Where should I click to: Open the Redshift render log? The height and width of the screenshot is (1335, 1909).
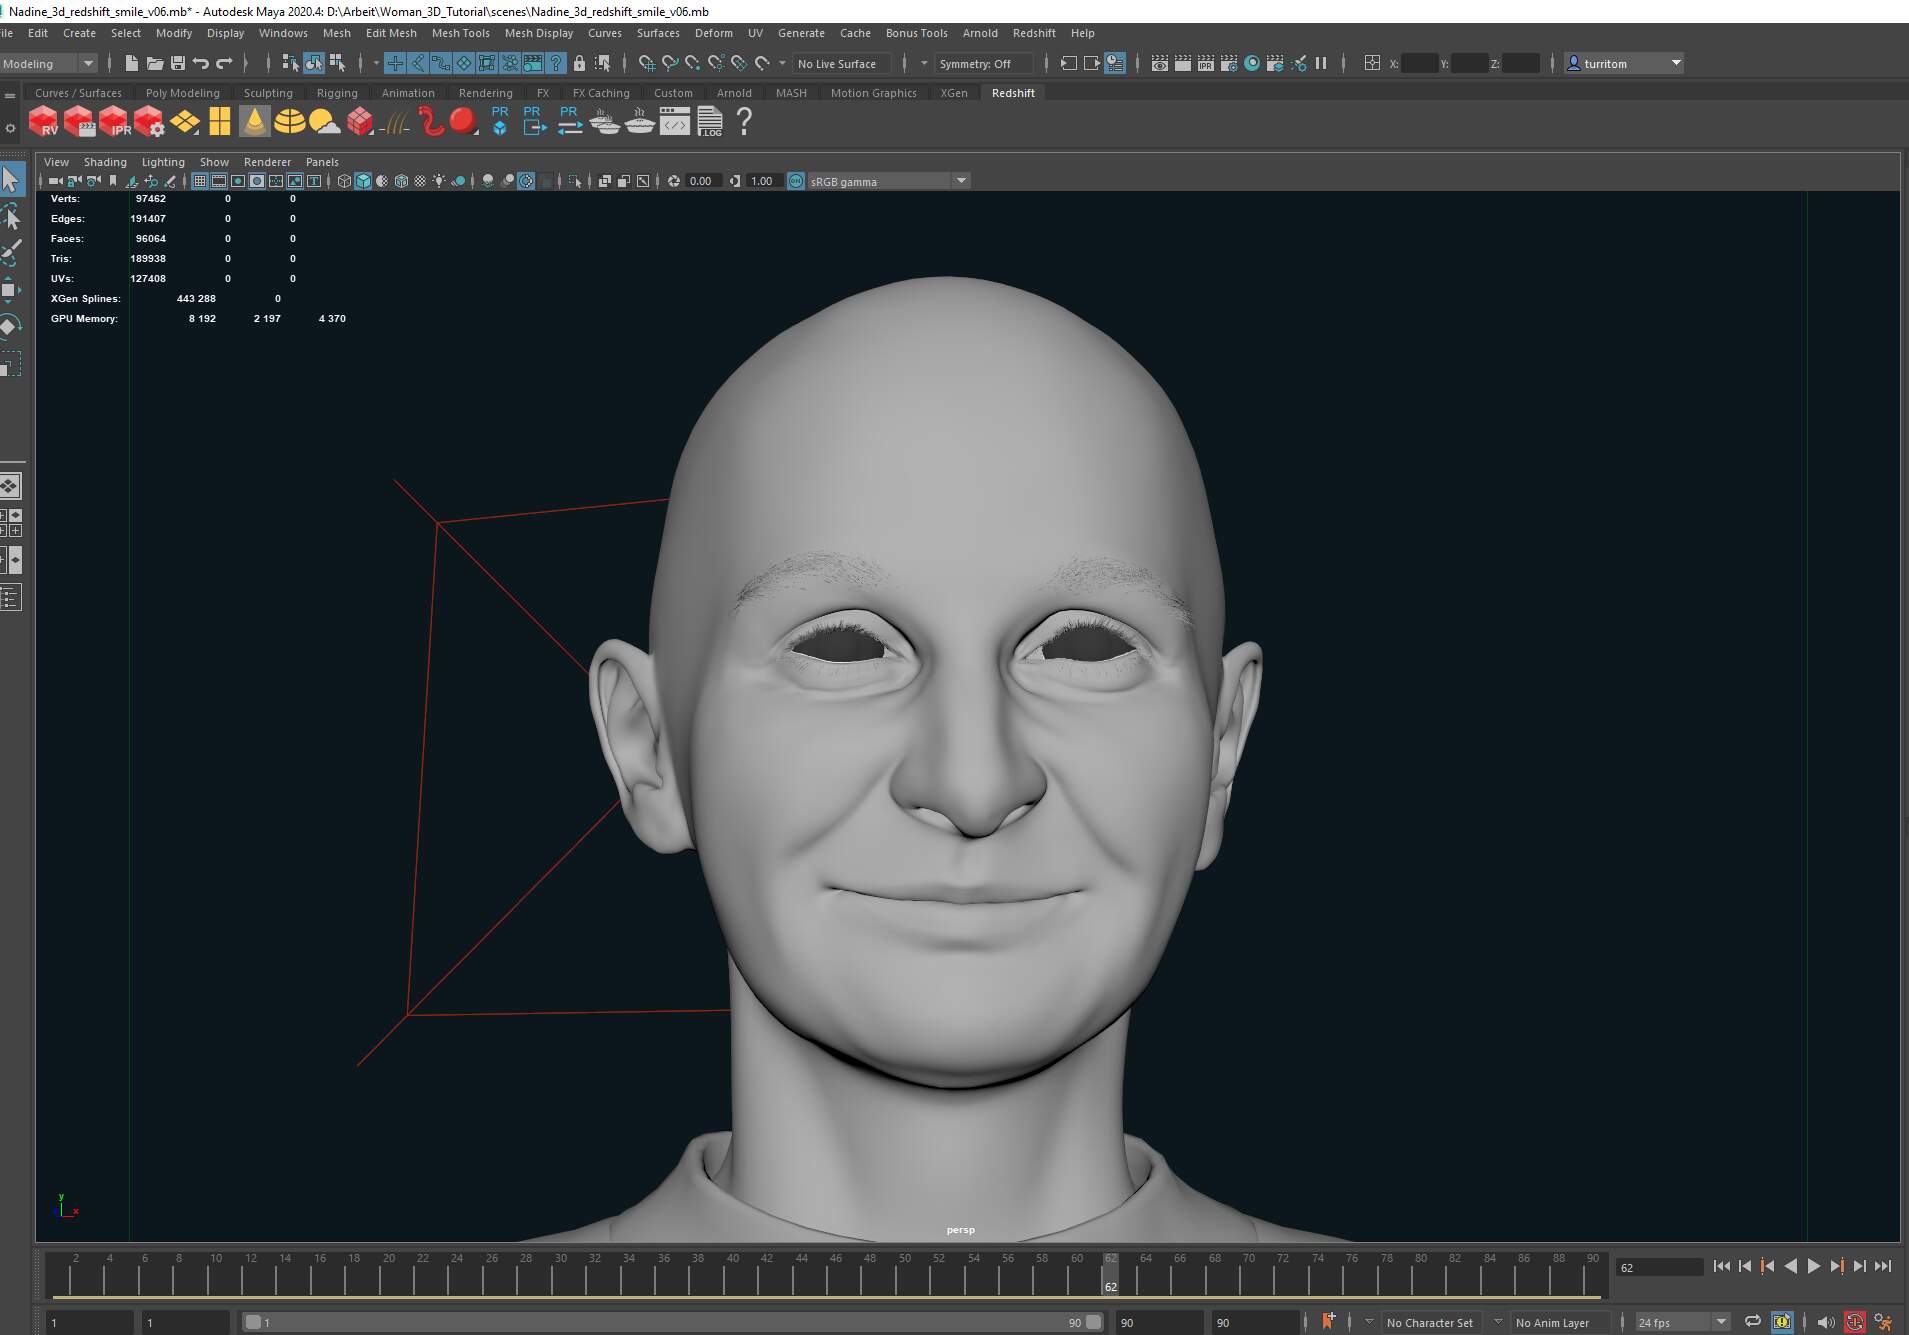[710, 122]
